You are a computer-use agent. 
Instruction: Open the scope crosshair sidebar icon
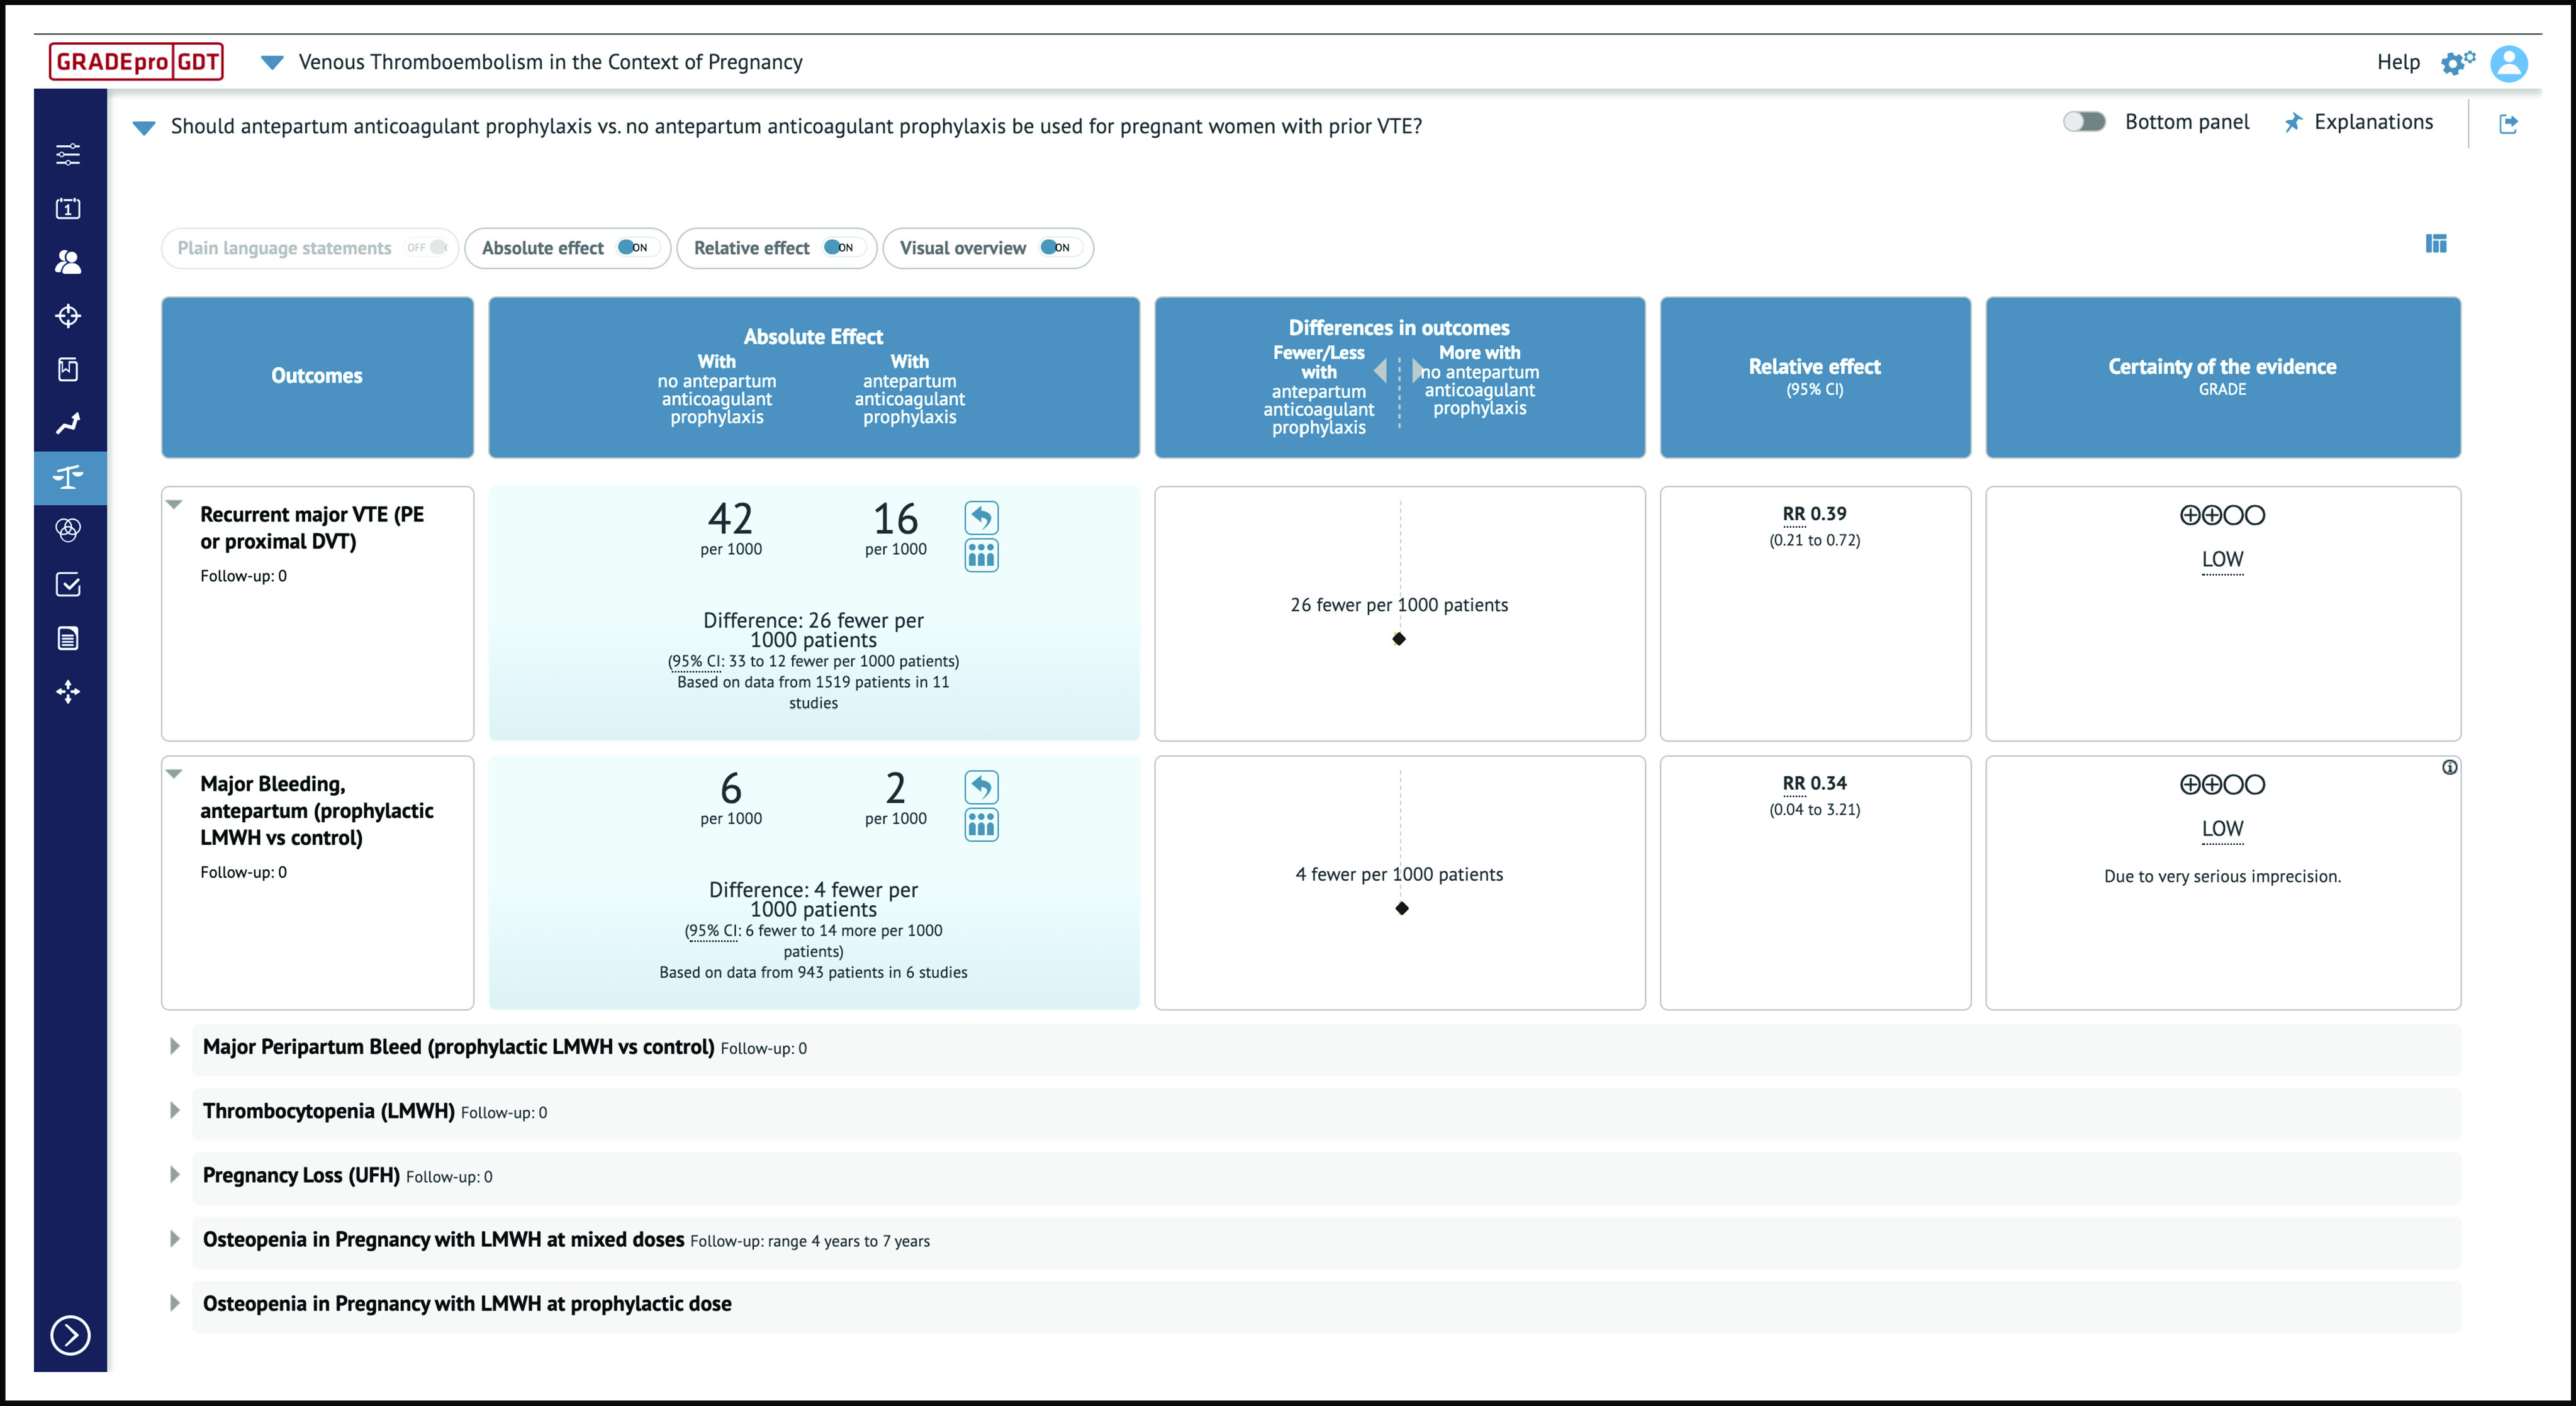[68, 316]
